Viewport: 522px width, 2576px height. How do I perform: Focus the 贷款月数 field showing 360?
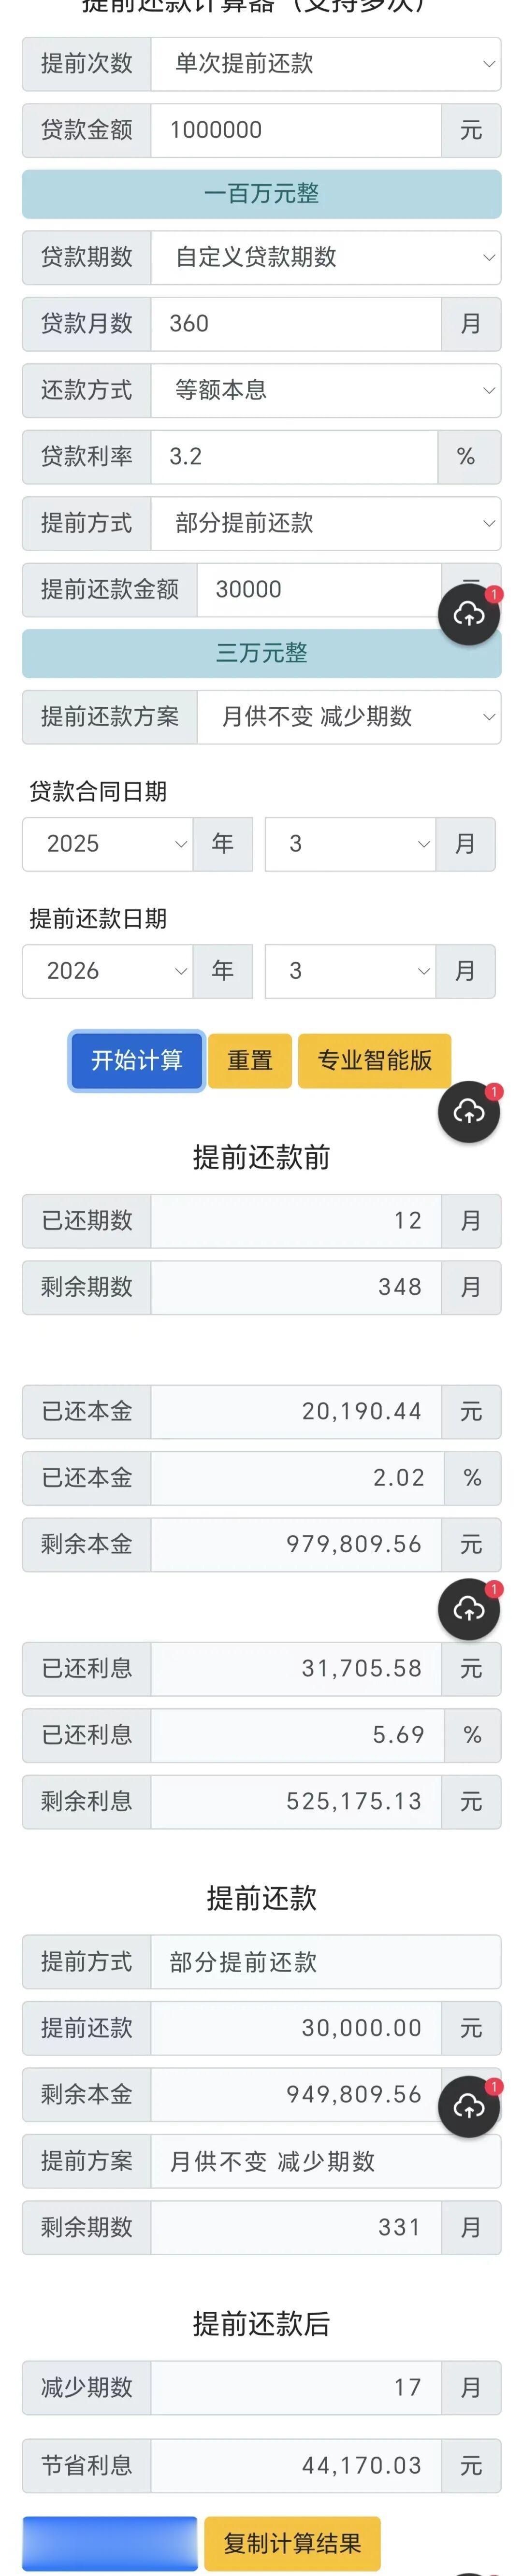tap(295, 324)
